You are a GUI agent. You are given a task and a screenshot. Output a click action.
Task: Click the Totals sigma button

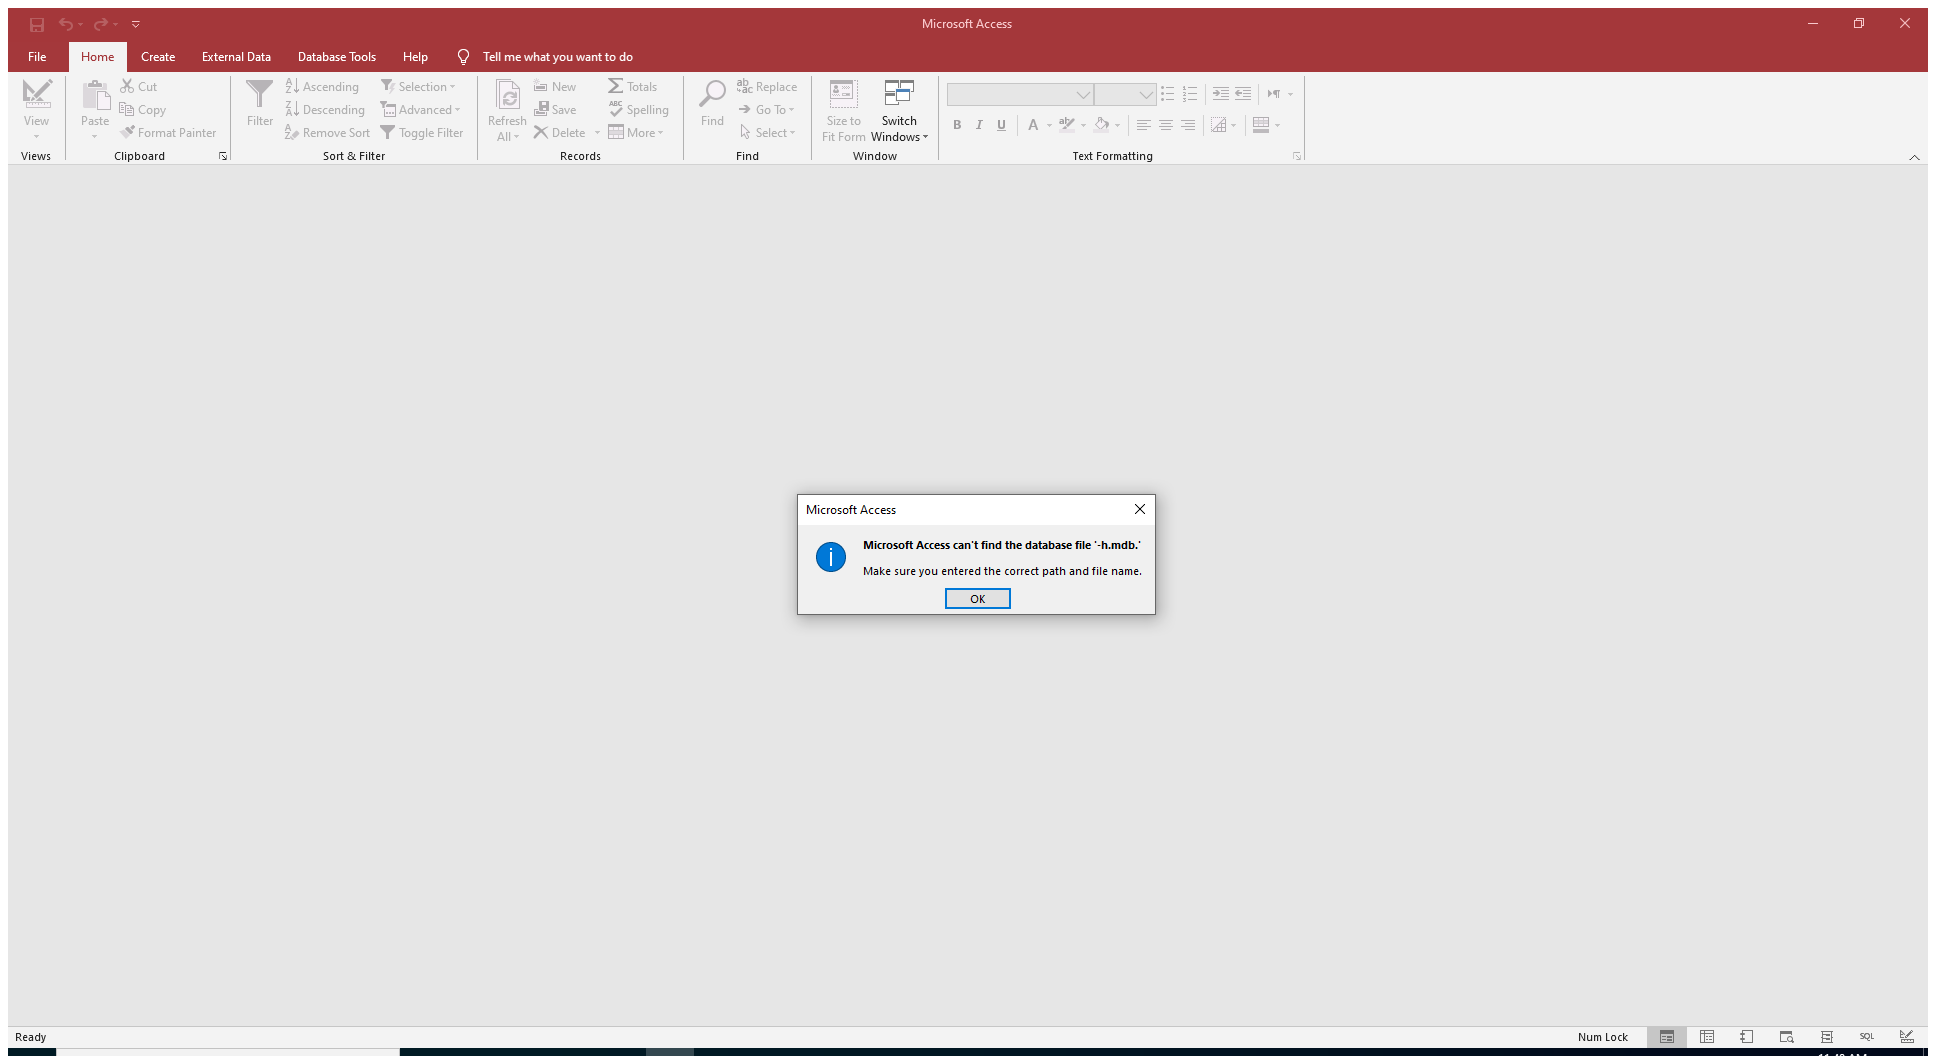tap(633, 87)
